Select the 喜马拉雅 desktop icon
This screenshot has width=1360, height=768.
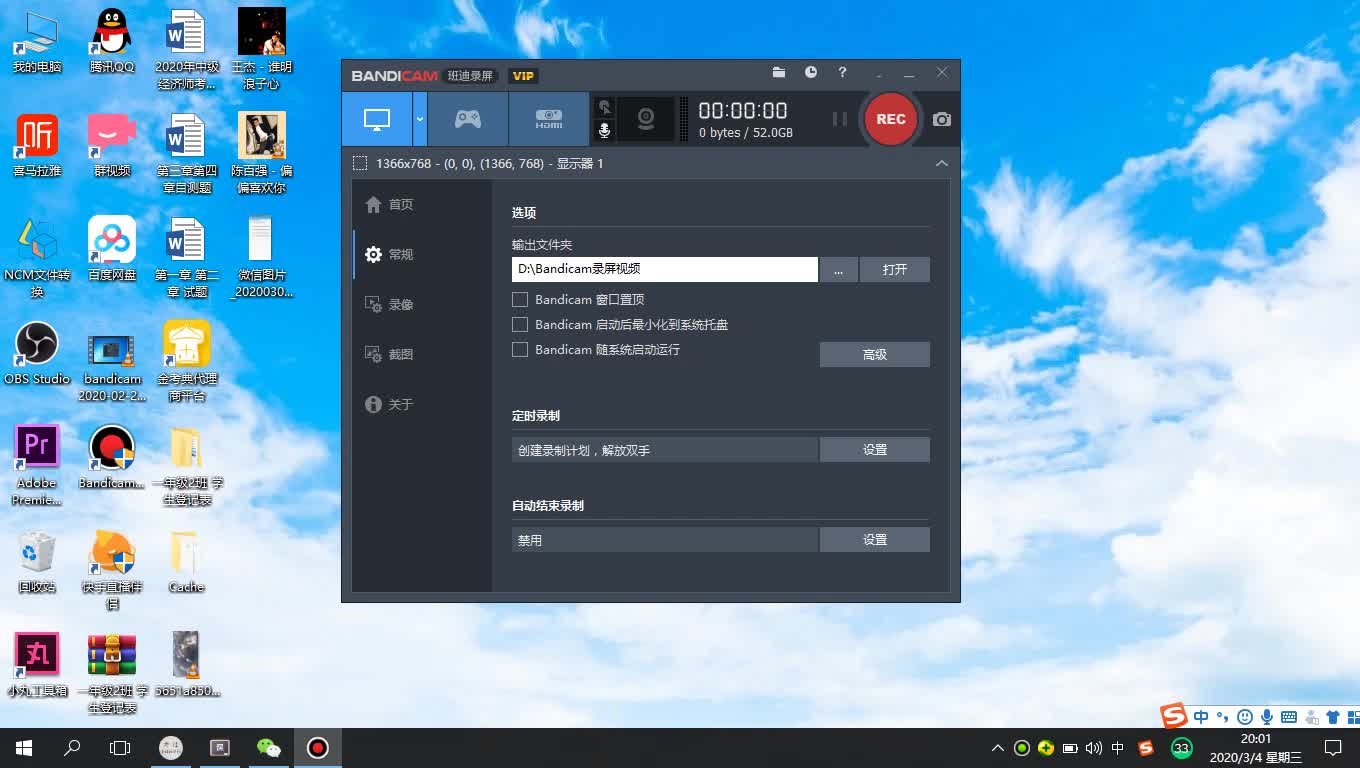[x=37, y=145]
